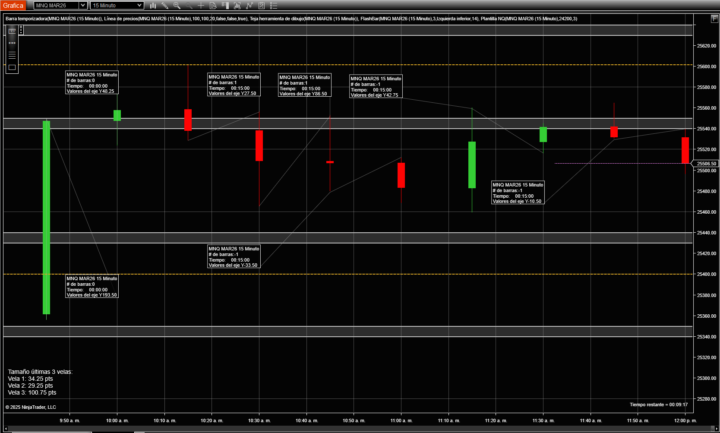Activate the Zoom Out magnifier
The image size is (720, 433).
pyautogui.click(x=189, y=6)
